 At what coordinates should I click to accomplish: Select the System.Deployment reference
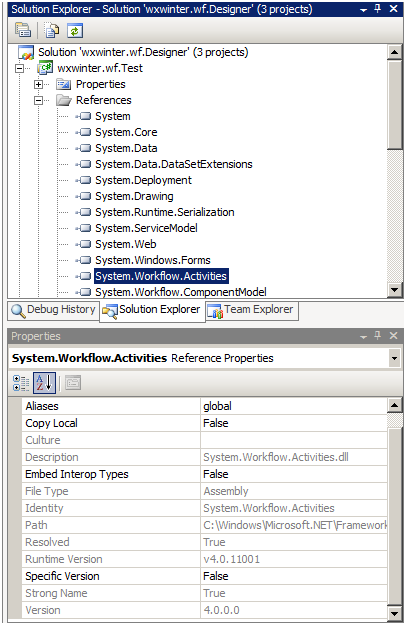click(x=143, y=180)
